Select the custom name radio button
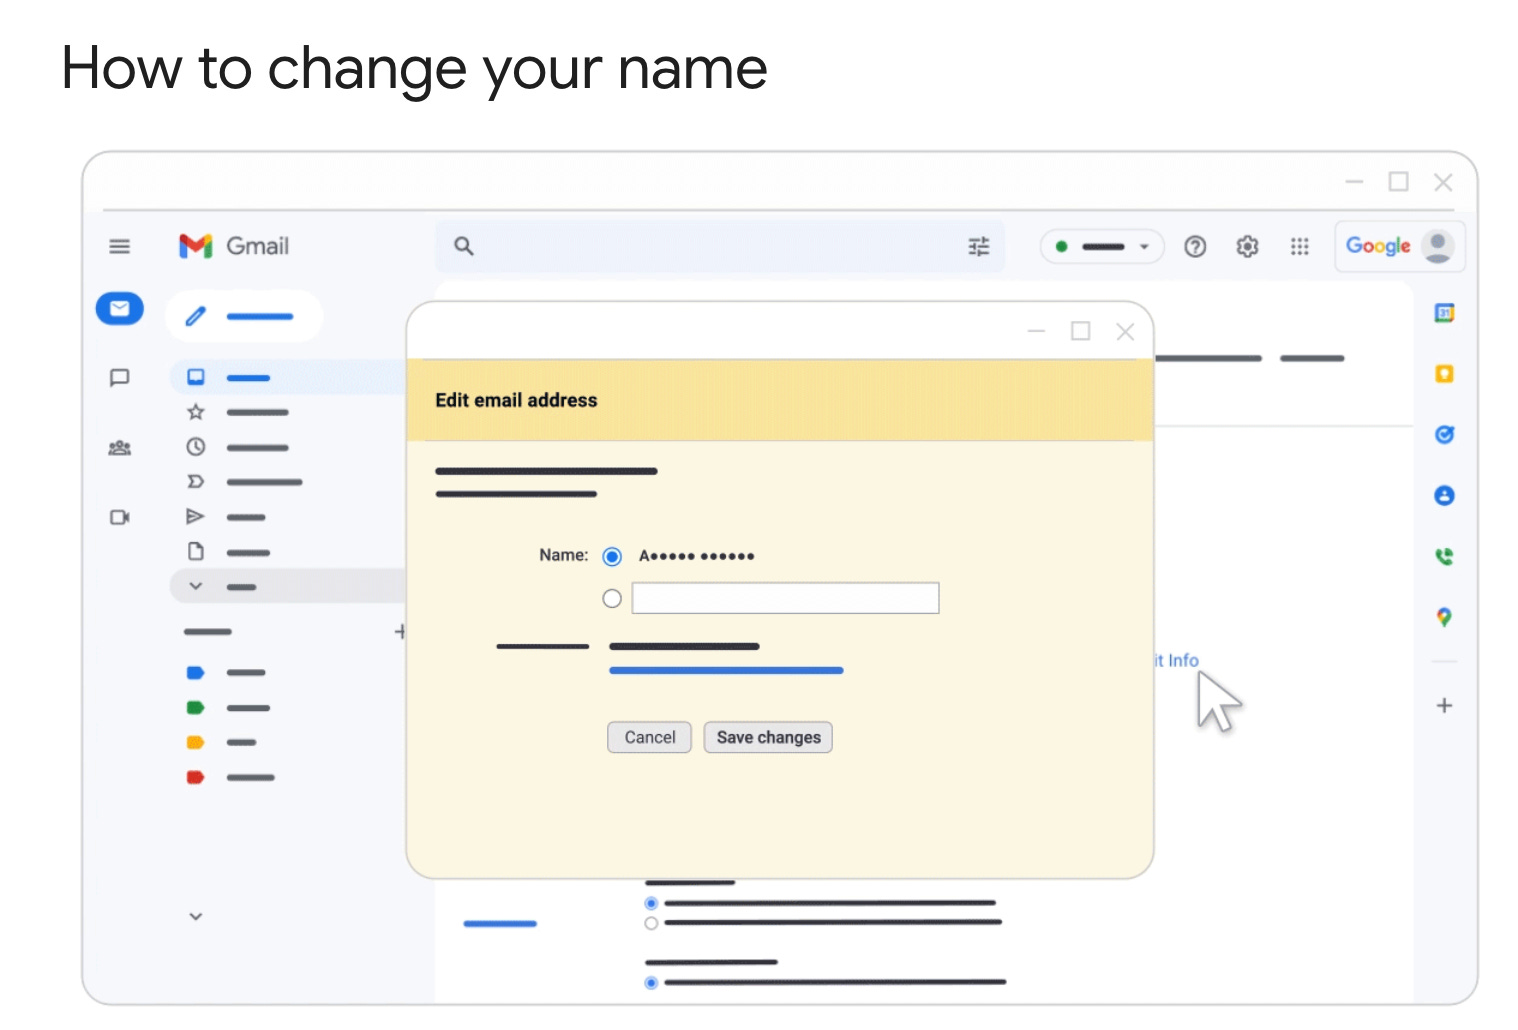1518x1030 pixels. tap(612, 598)
